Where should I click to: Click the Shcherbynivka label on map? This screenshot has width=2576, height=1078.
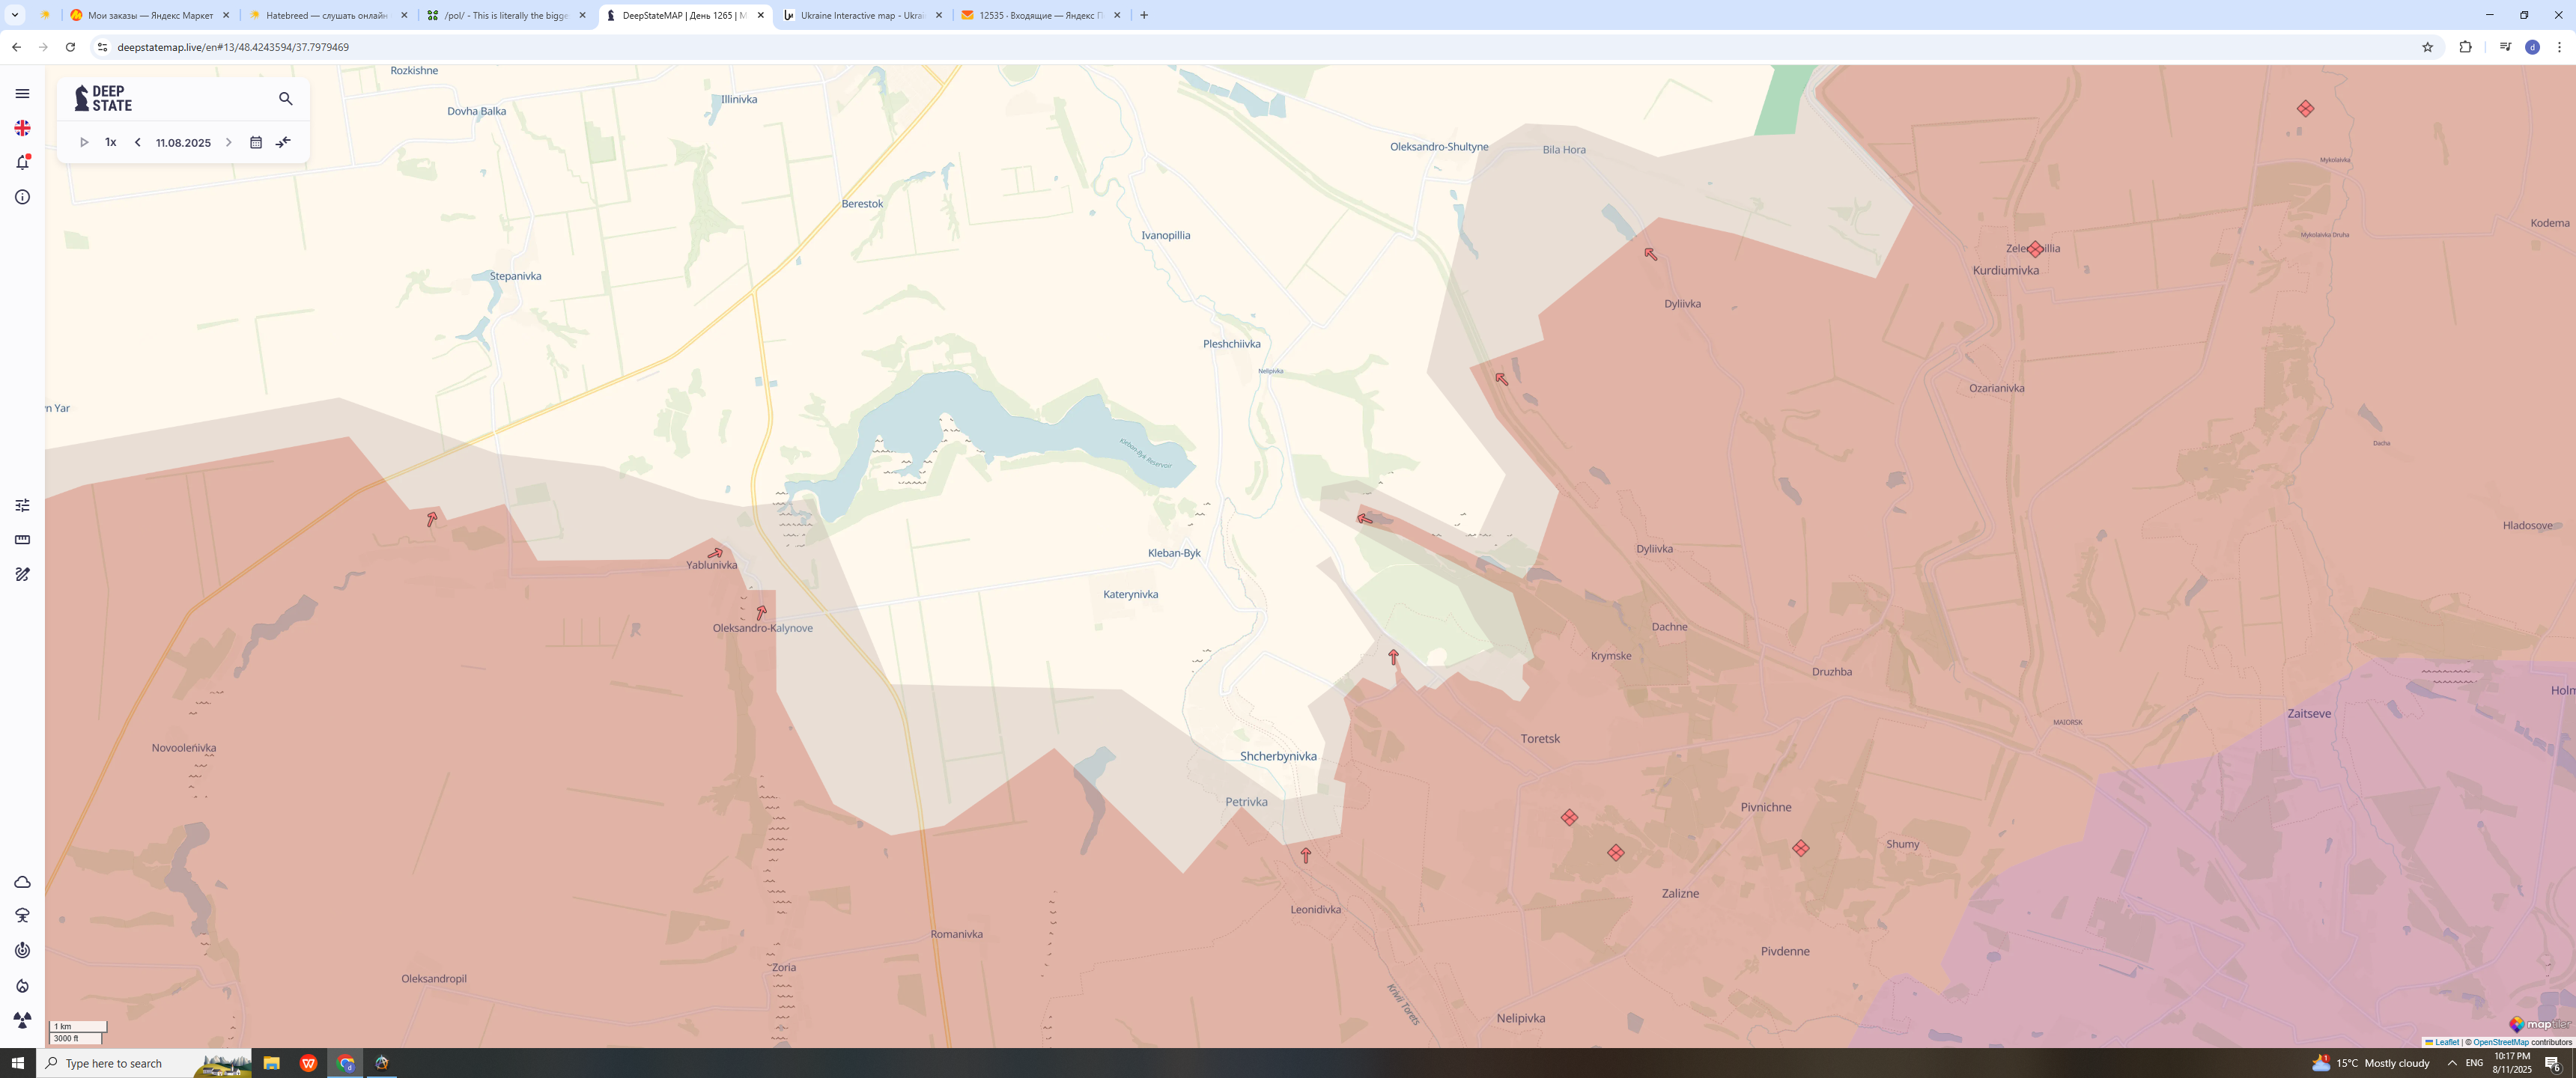[x=1278, y=756]
